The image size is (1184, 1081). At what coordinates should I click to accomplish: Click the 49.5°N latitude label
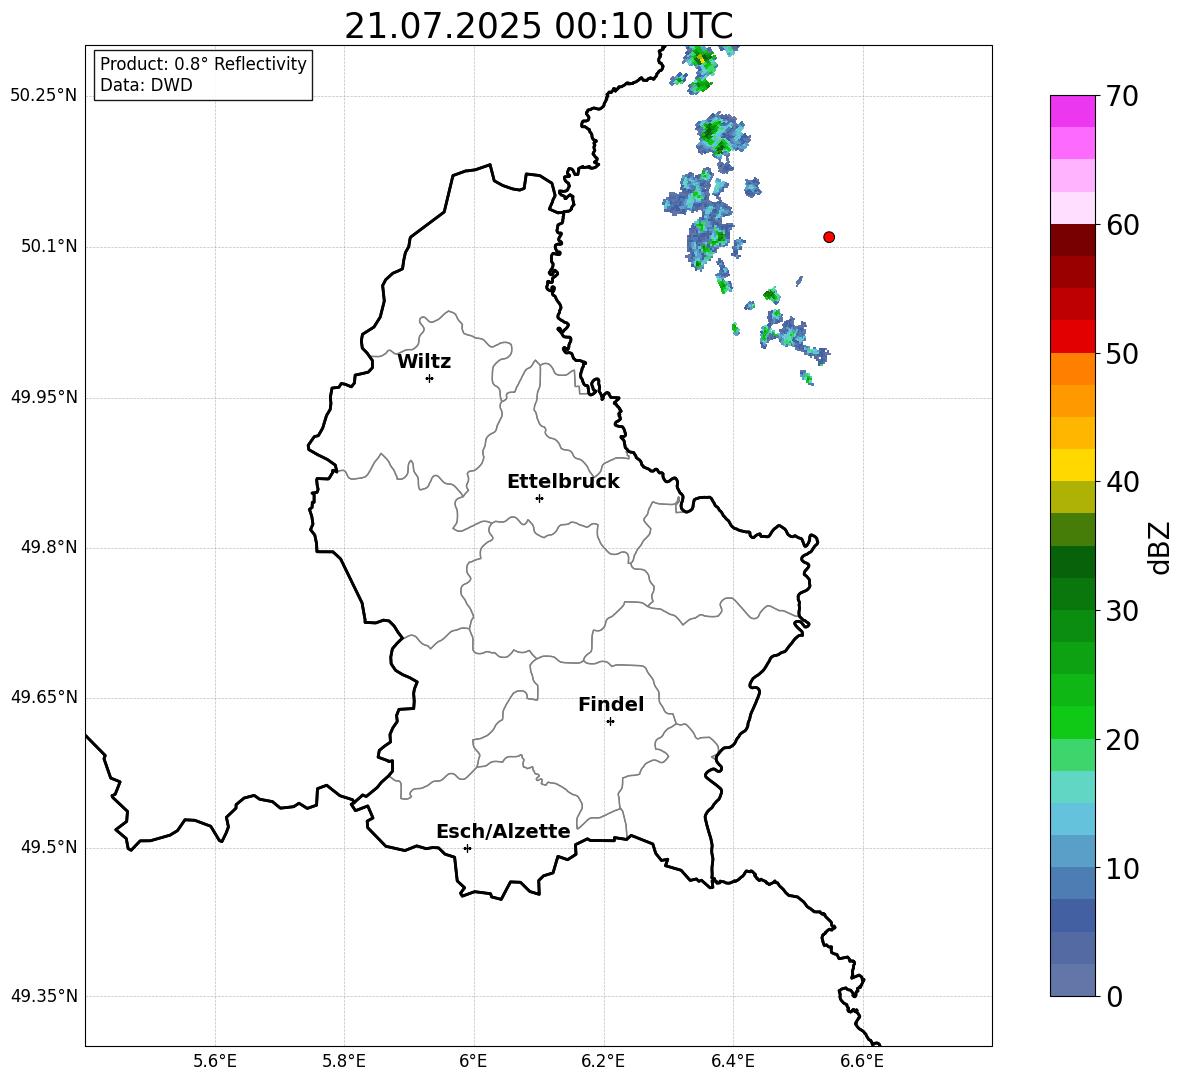(x=49, y=848)
